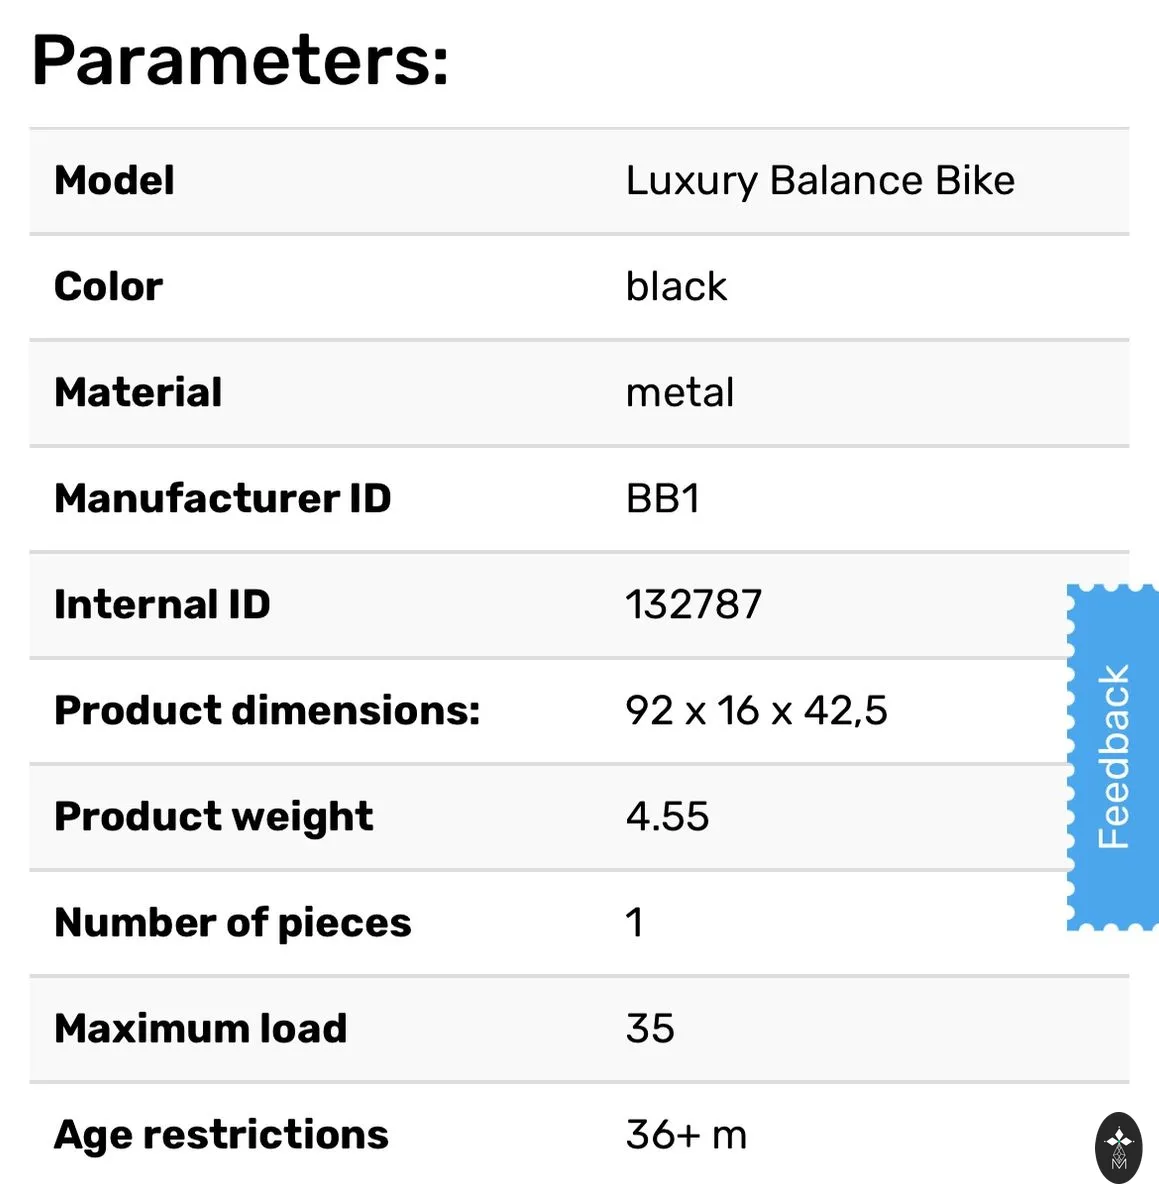Image resolution: width=1159 pixels, height=1200 pixels.
Task: Select the BB1 manufacturer ID value
Action: 663,499
